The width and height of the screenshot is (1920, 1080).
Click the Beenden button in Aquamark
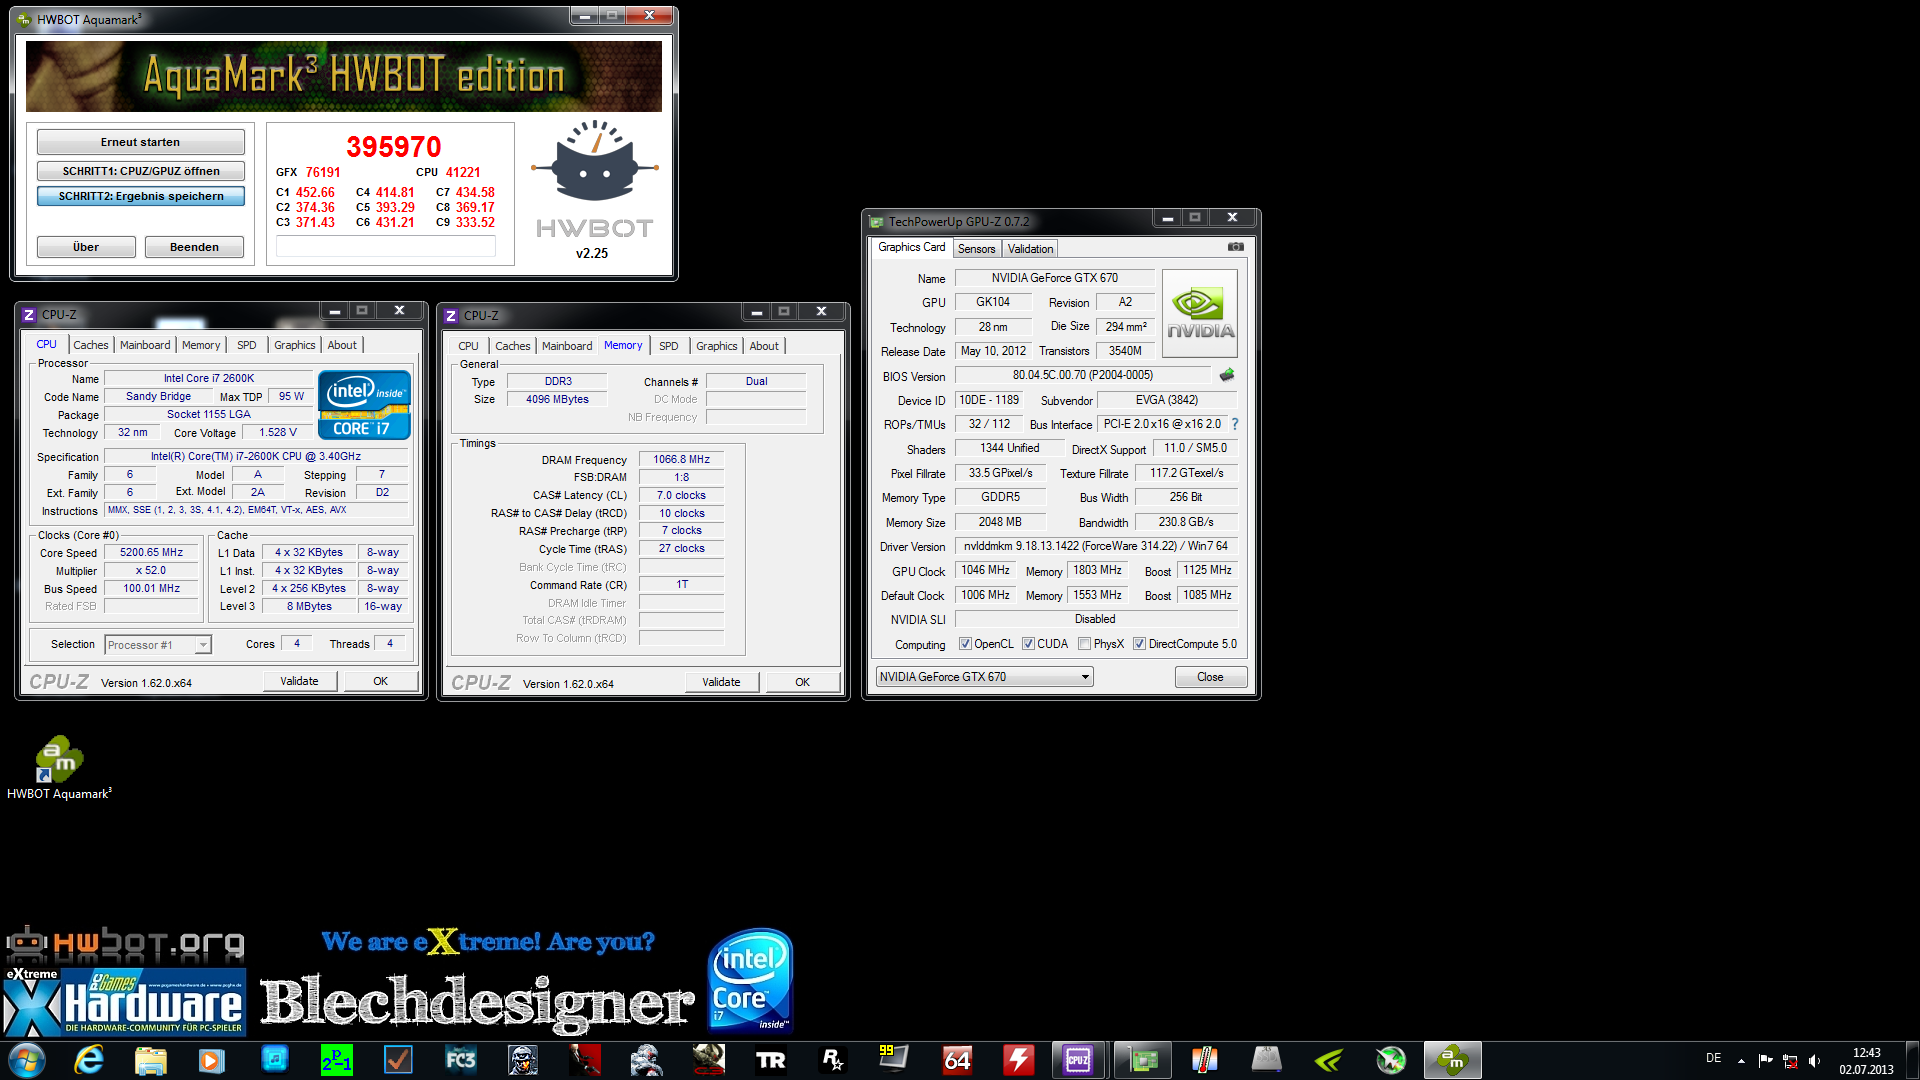coord(194,247)
